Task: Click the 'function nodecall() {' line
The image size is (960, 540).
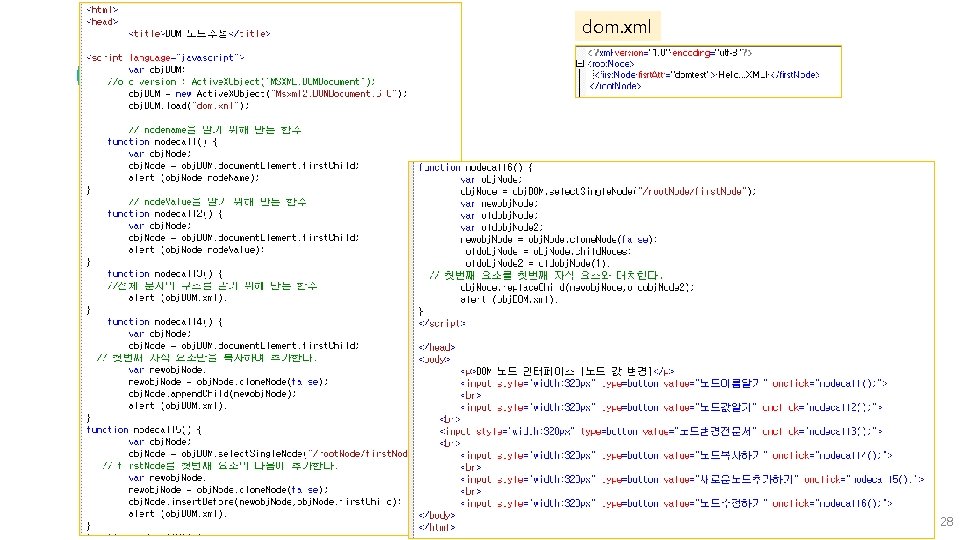Action: tap(162, 142)
